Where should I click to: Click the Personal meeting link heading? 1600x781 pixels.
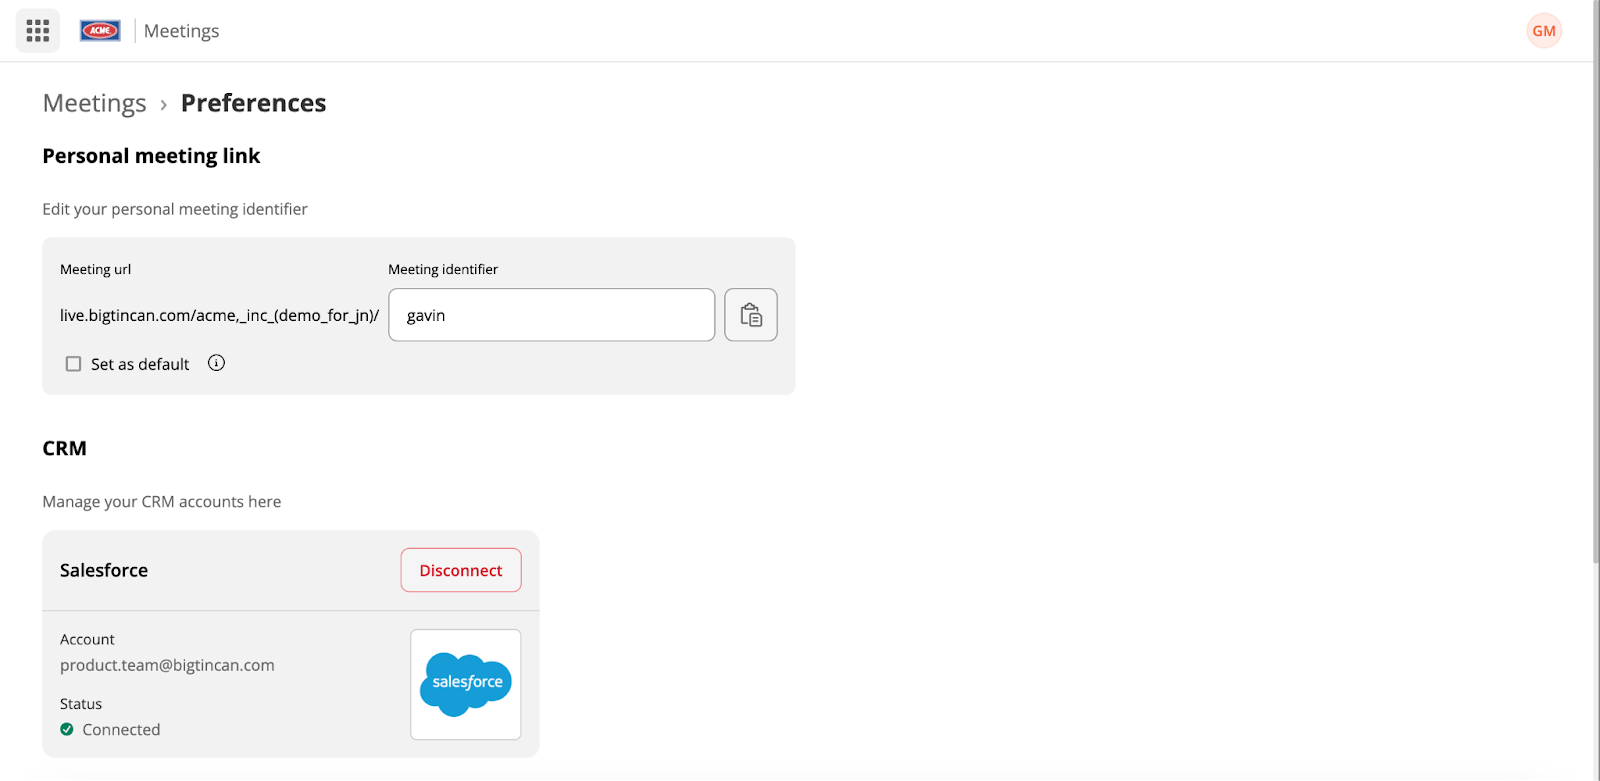pos(151,156)
